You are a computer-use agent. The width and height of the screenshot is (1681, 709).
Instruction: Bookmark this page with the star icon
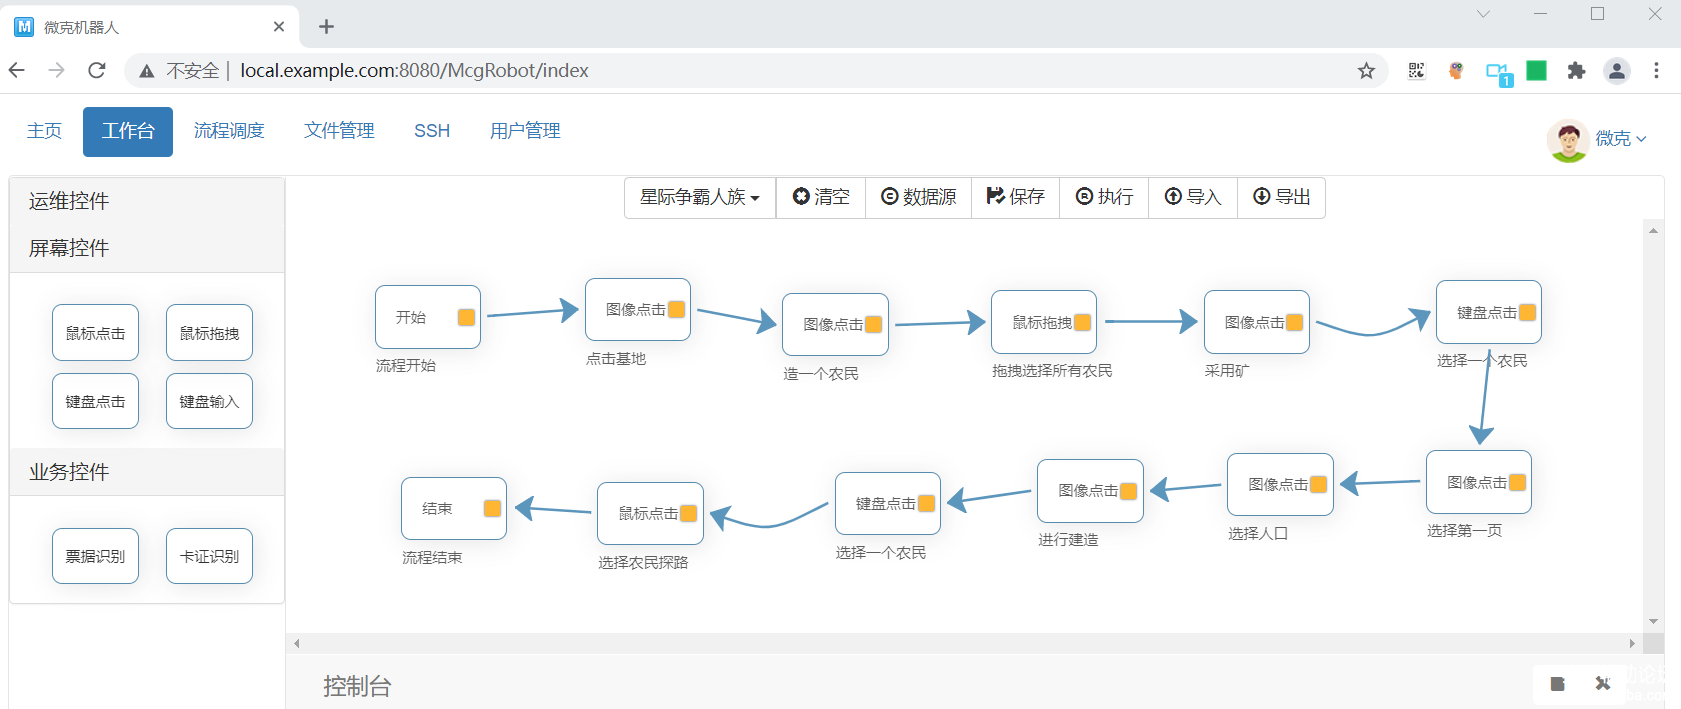click(x=1366, y=71)
